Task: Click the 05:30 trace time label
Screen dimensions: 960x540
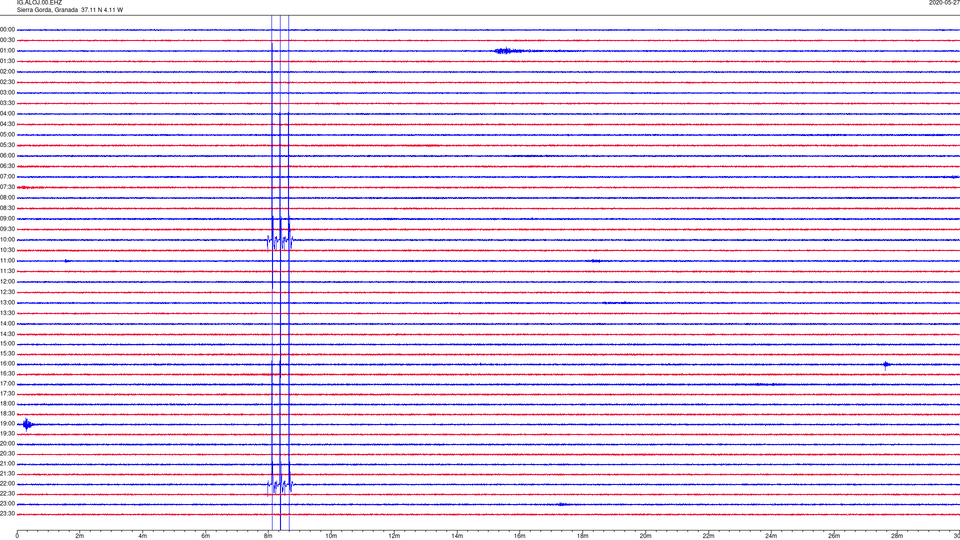Action: 7,145
